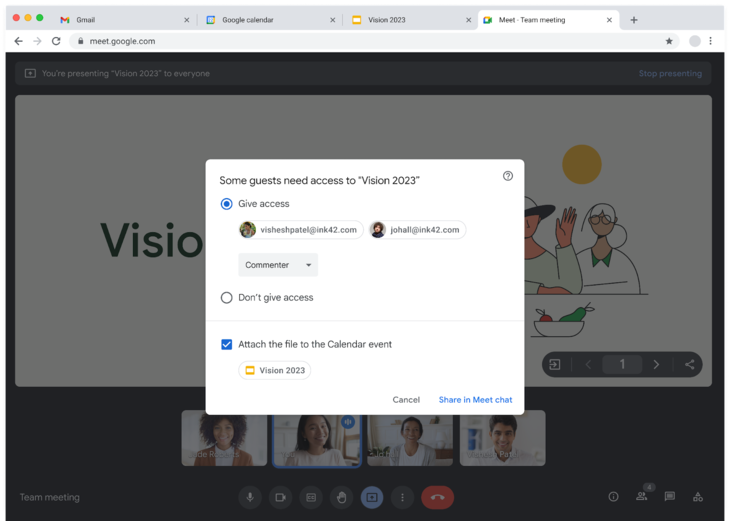729x525 pixels.
Task: Click the Team meeting name label
Action: (x=50, y=497)
